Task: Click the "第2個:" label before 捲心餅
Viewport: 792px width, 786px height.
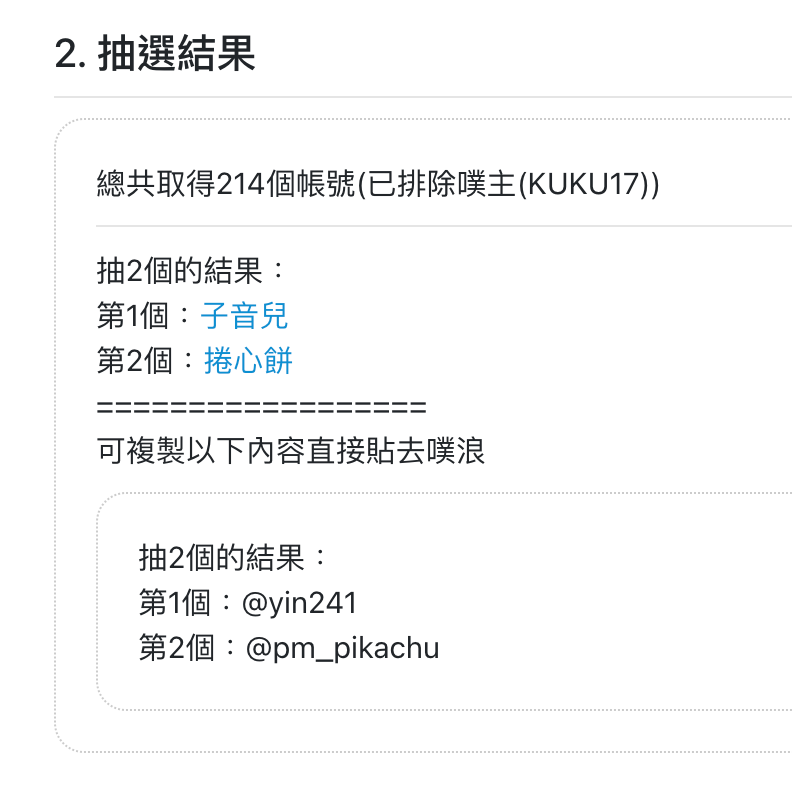Action: tap(145, 361)
